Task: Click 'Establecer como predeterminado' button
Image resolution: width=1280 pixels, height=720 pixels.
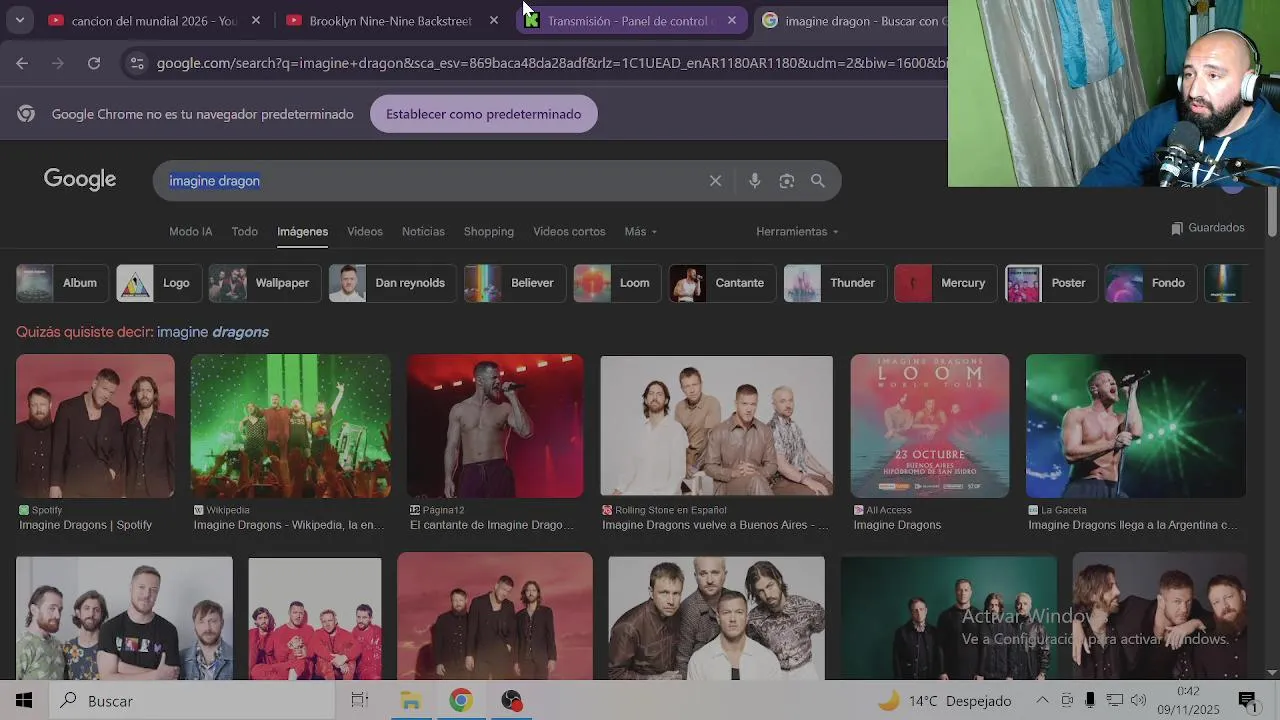Action: (x=484, y=114)
